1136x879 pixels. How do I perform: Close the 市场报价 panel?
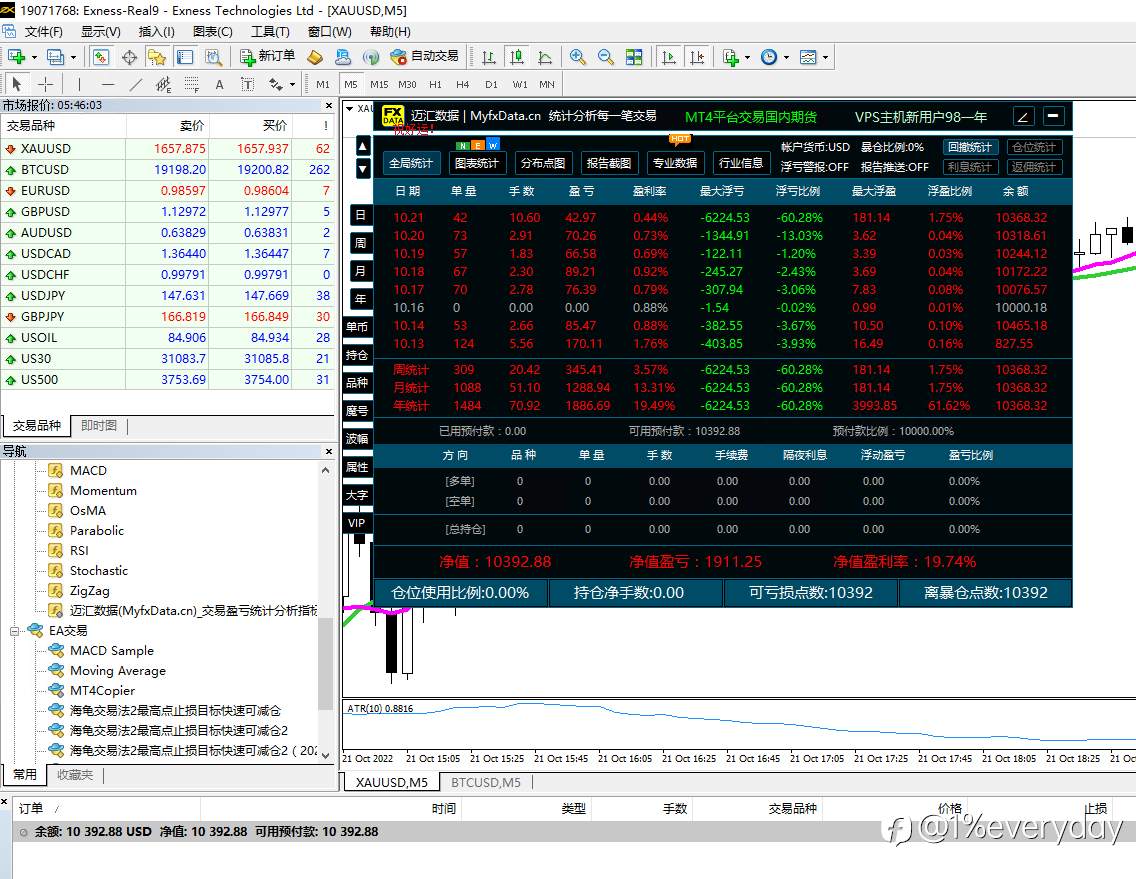(329, 105)
